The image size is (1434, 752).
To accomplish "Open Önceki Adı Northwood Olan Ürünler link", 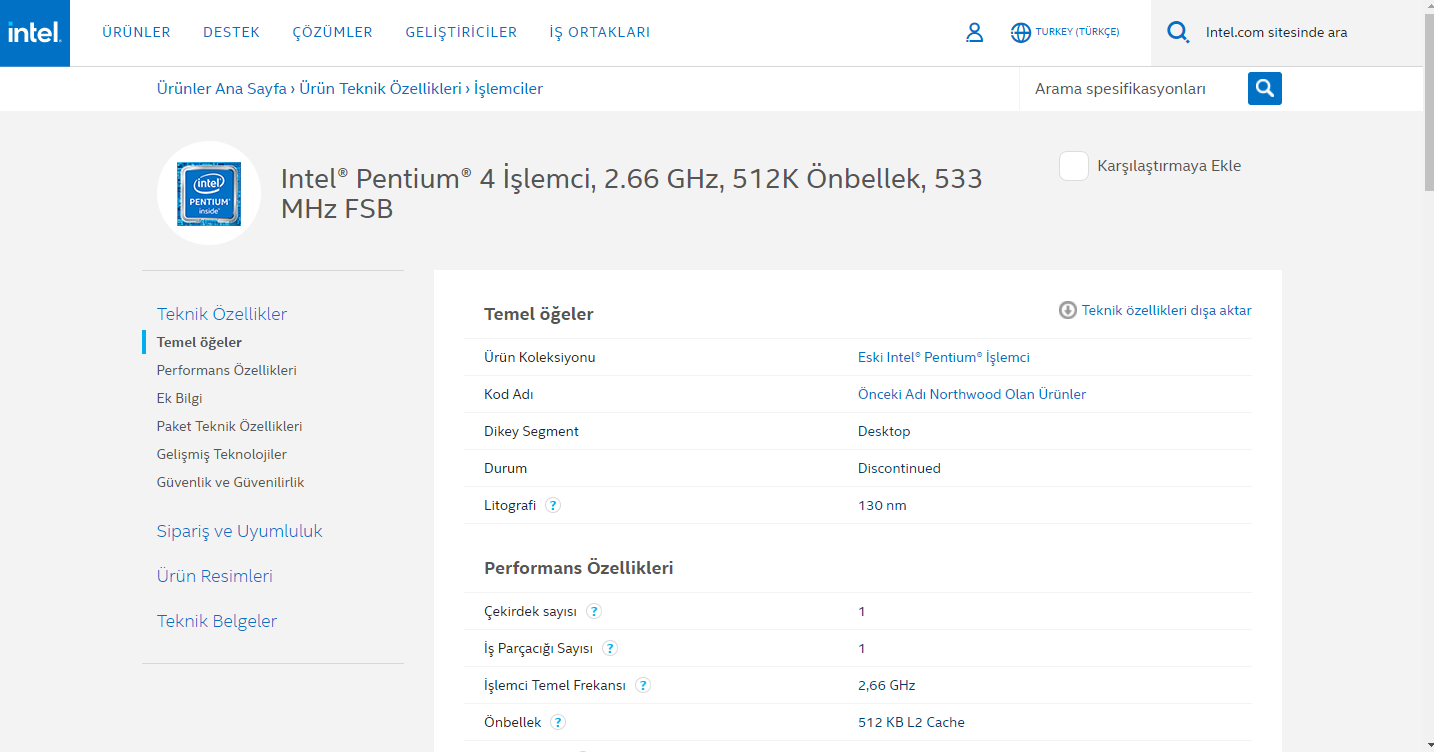I will 971,394.
